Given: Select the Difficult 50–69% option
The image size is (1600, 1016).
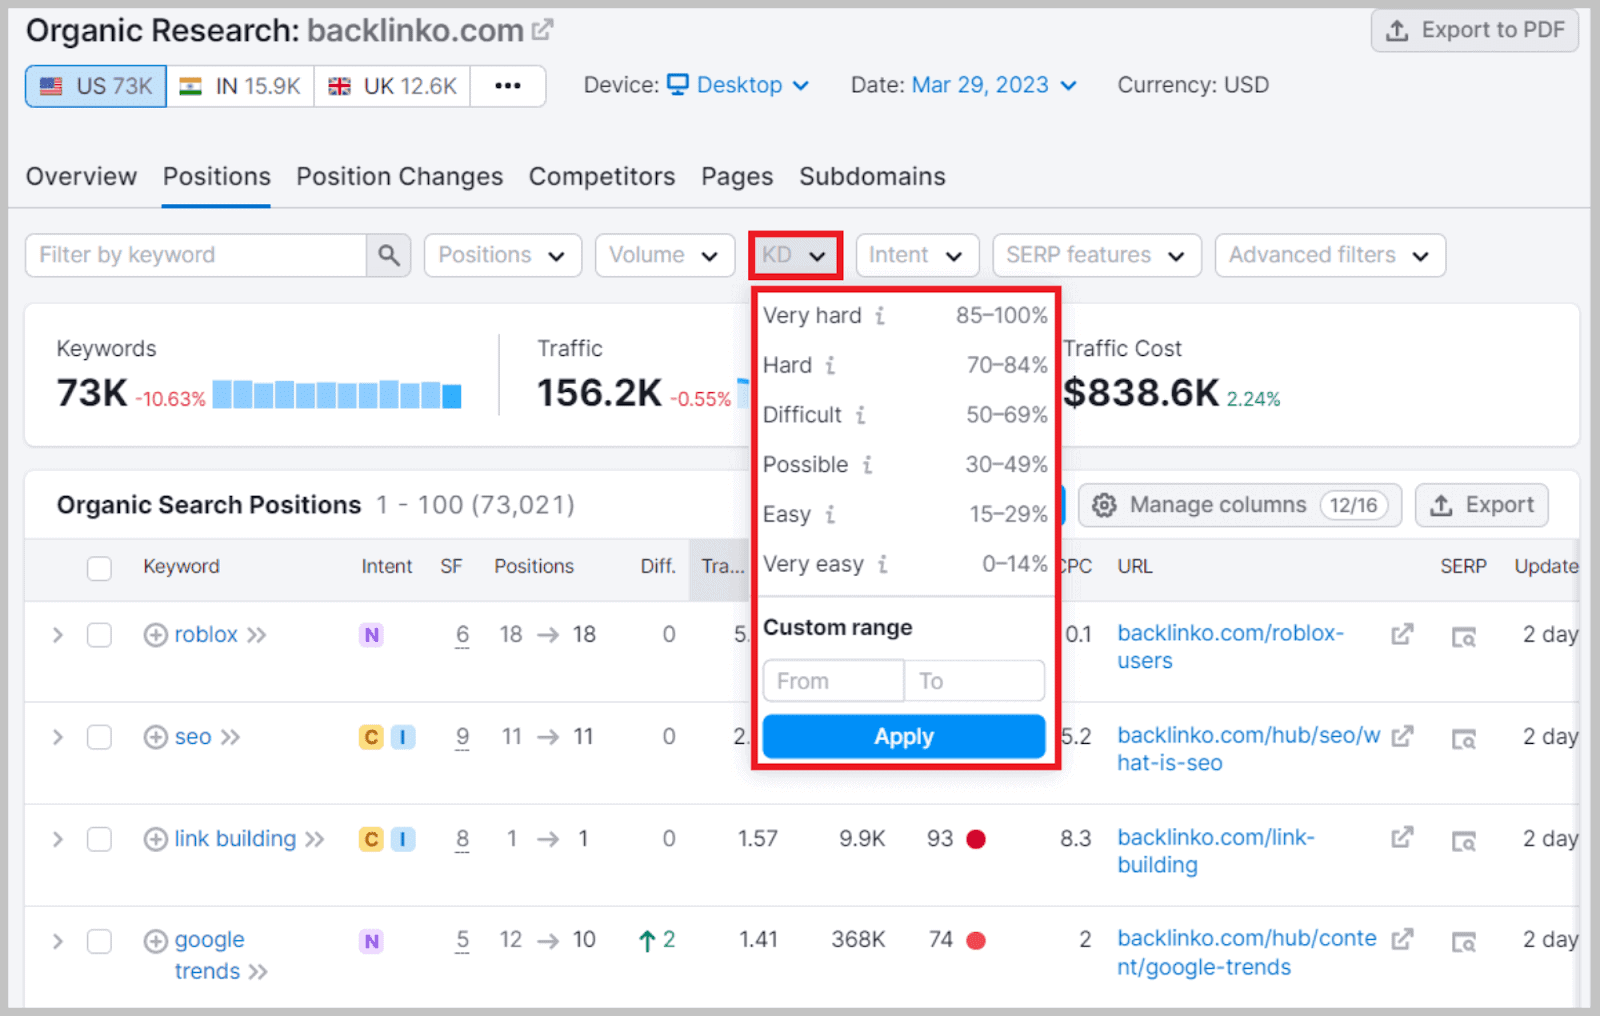Looking at the screenshot, I should [905, 415].
